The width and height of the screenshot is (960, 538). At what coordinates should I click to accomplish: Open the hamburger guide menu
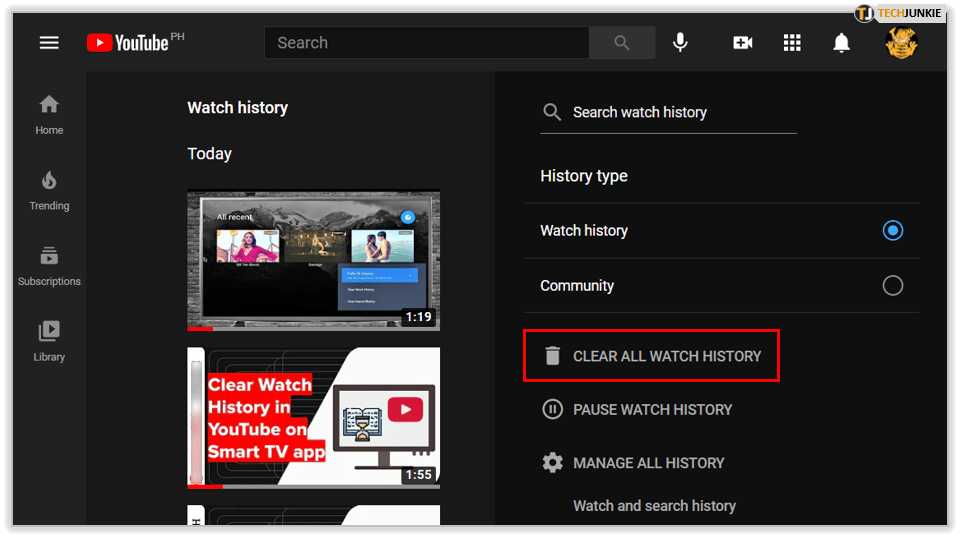[x=49, y=43]
